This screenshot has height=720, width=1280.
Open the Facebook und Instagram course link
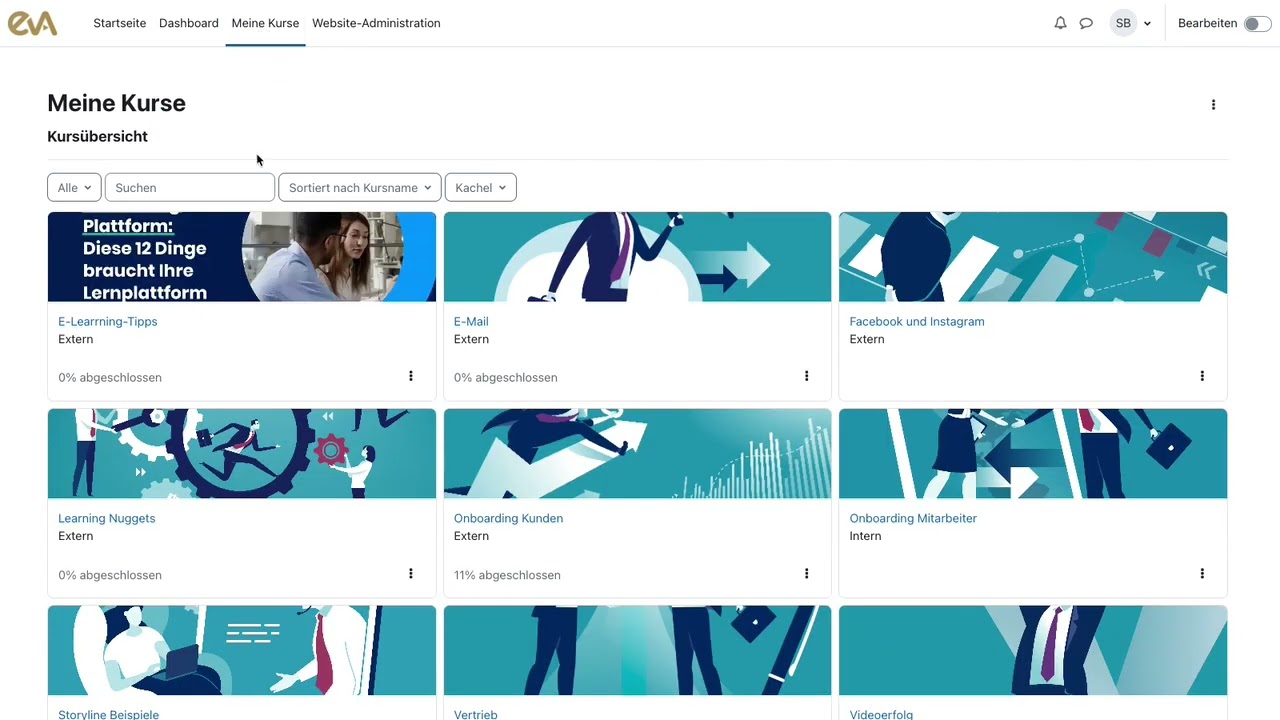pyautogui.click(x=917, y=321)
